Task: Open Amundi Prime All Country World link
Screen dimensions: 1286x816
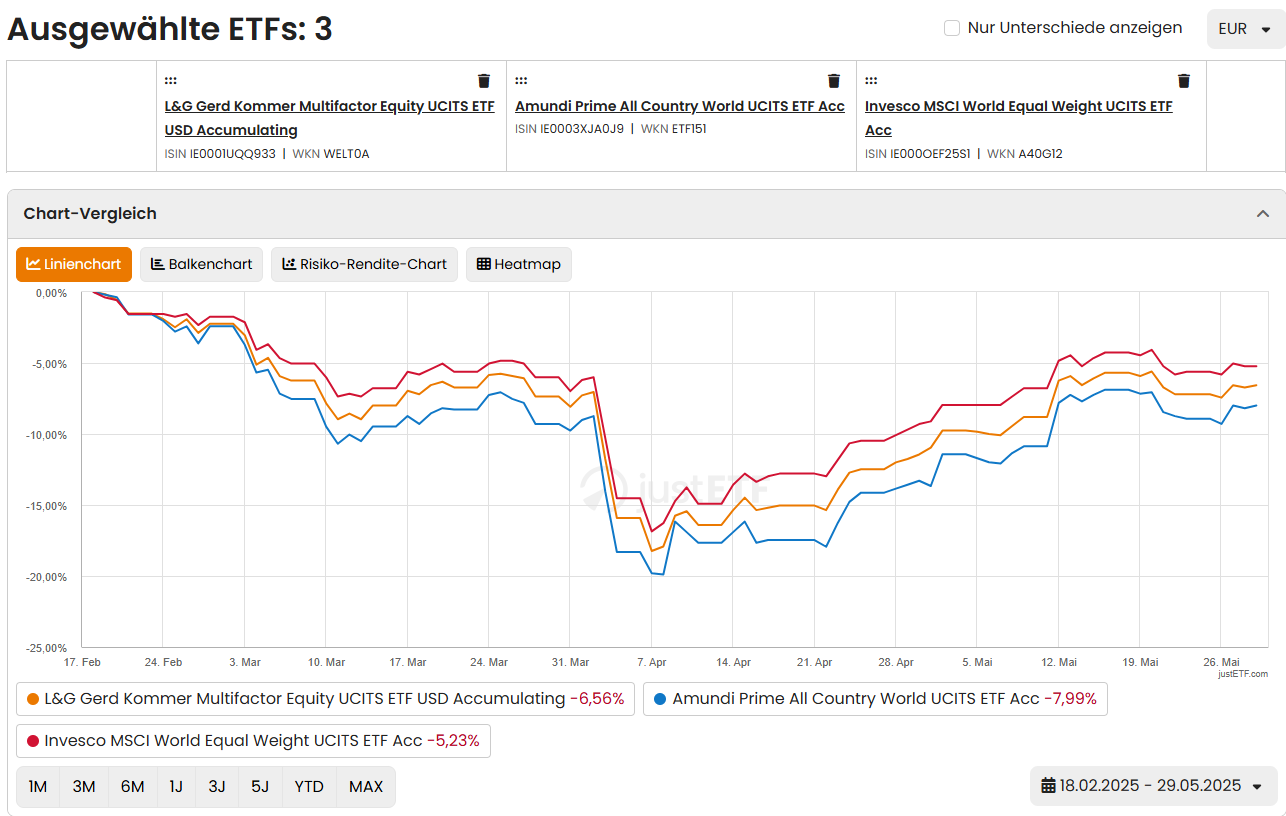Action: click(x=679, y=106)
